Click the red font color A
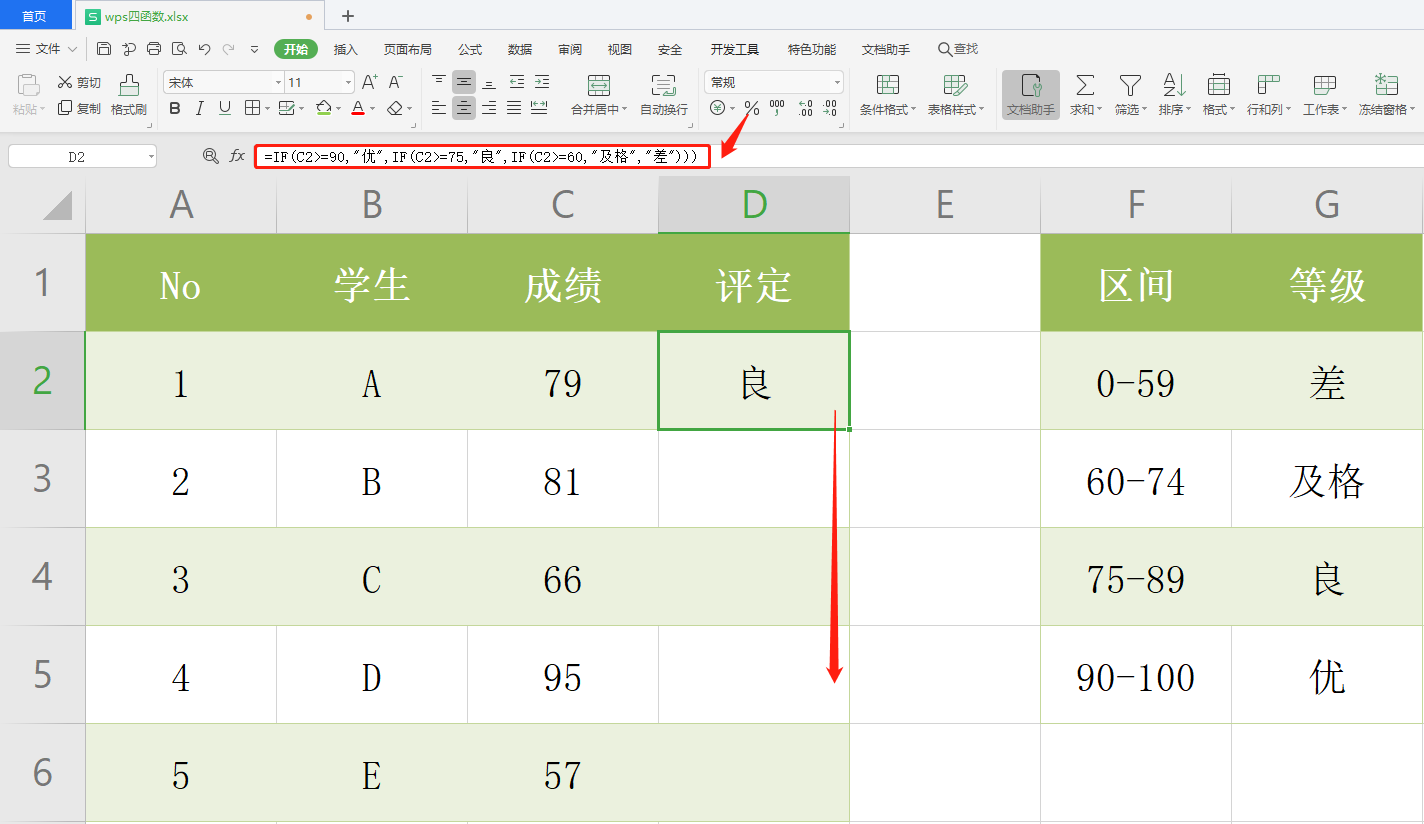Screen dimensions: 1424x824 [358, 108]
